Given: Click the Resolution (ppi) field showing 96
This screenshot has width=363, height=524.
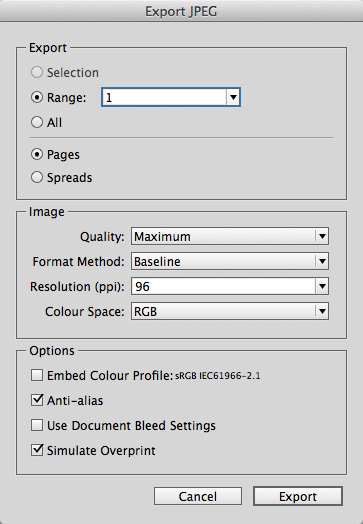Looking at the screenshot, I should (x=223, y=286).
